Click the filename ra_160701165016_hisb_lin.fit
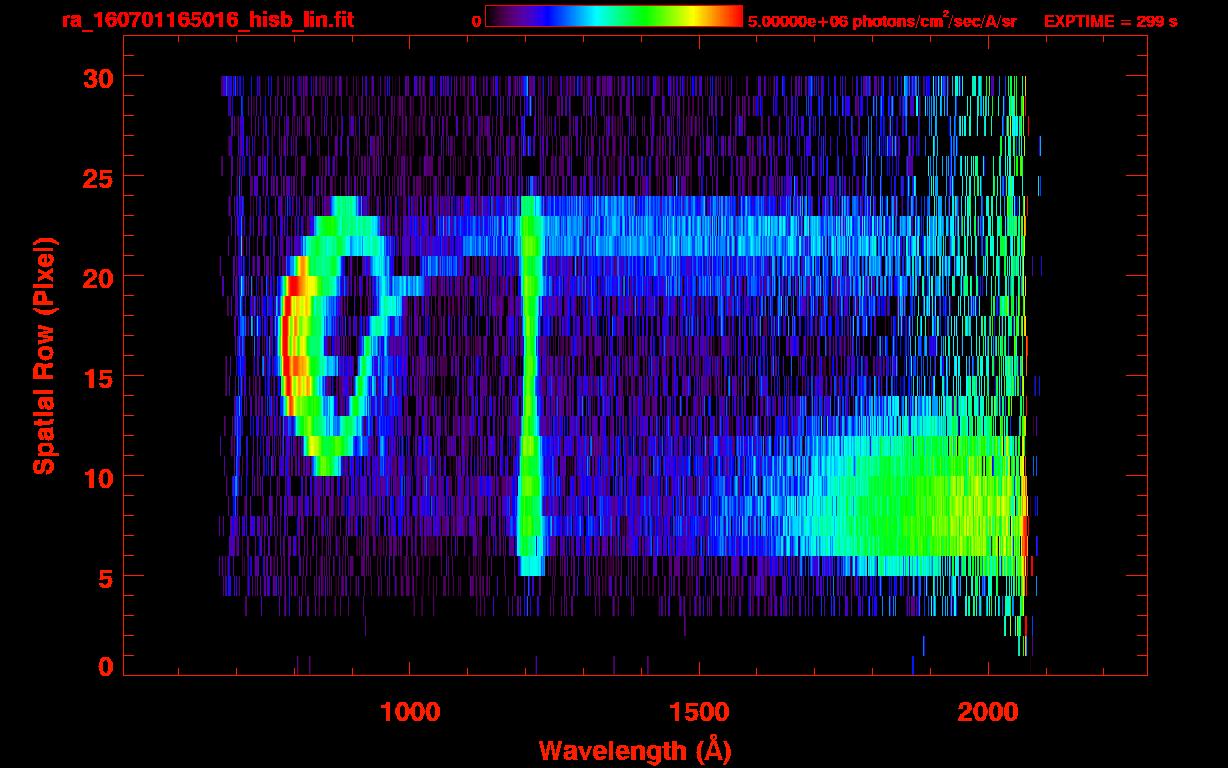 (207, 20)
